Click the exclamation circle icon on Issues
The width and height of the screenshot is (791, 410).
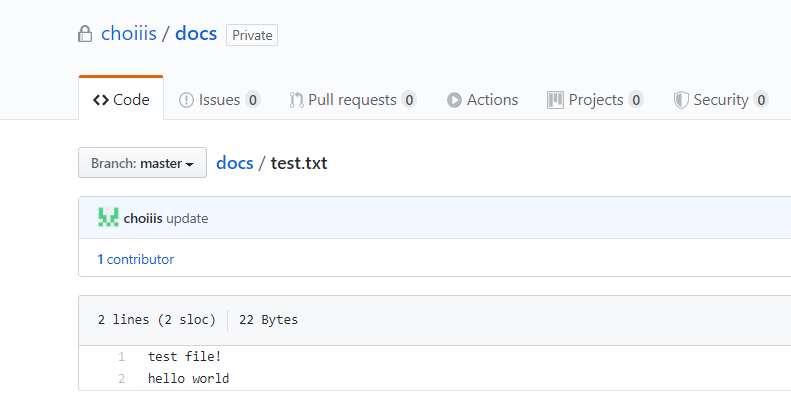[186, 100]
